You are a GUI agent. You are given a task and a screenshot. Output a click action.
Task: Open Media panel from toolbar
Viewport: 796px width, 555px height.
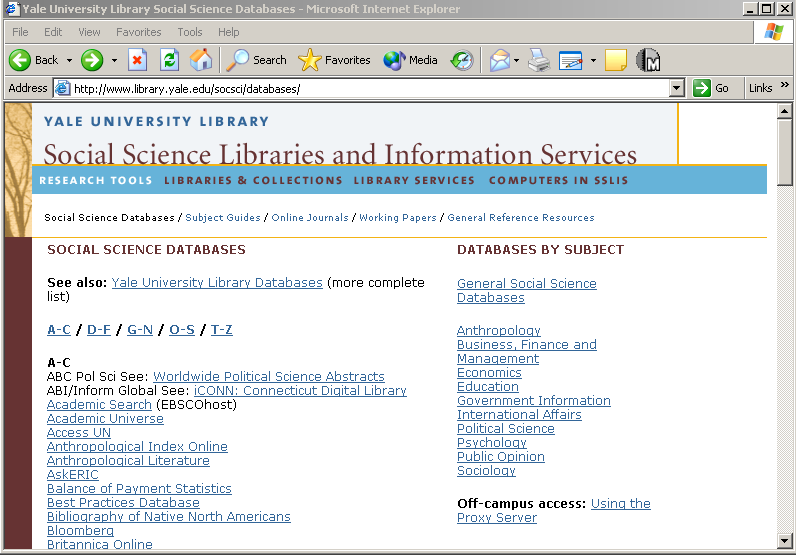click(411, 60)
